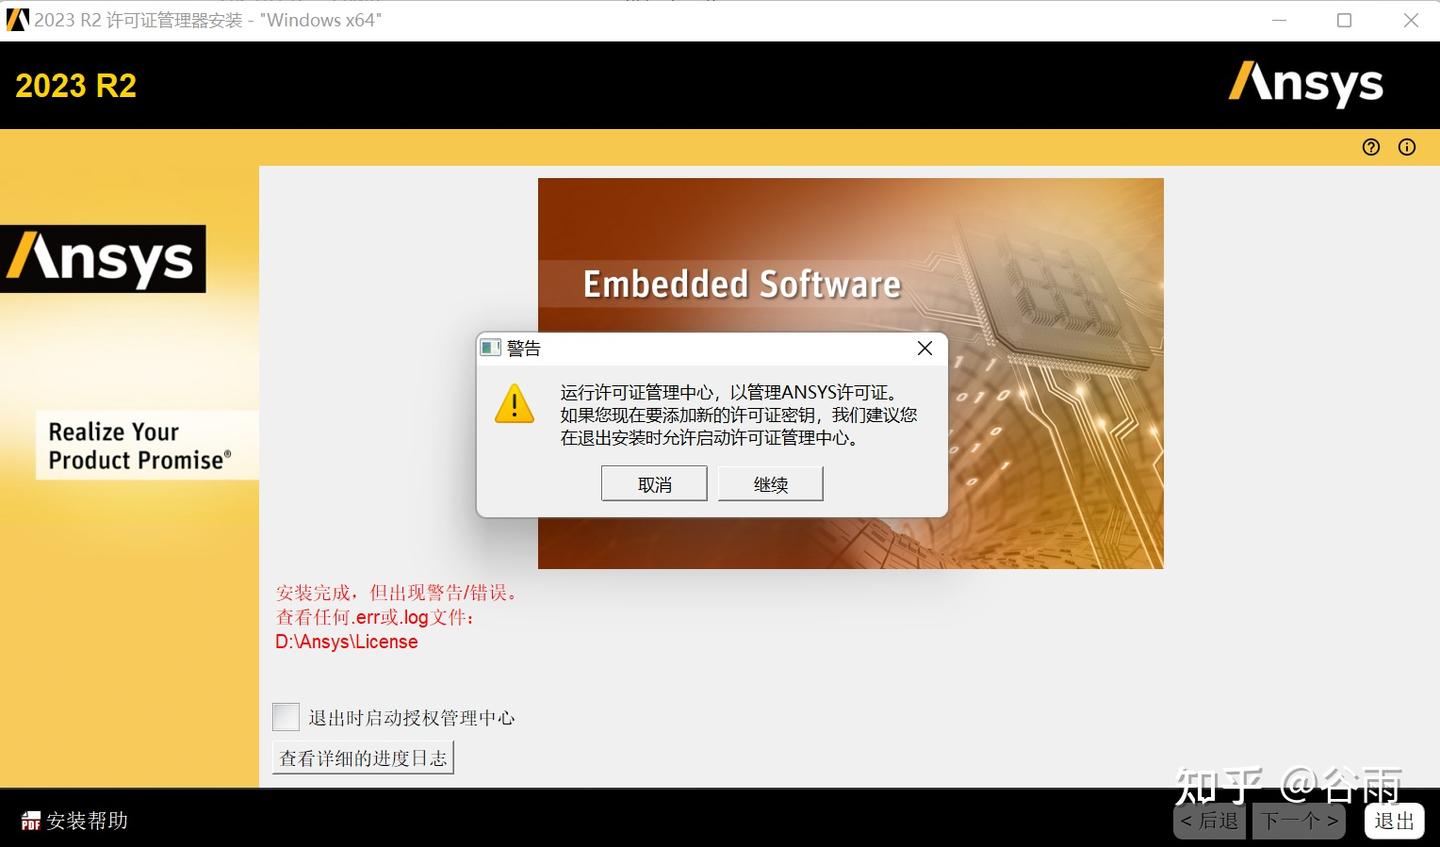Click the < 后退 button
The width and height of the screenshot is (1440, 847).
(x=1209, y=820)
